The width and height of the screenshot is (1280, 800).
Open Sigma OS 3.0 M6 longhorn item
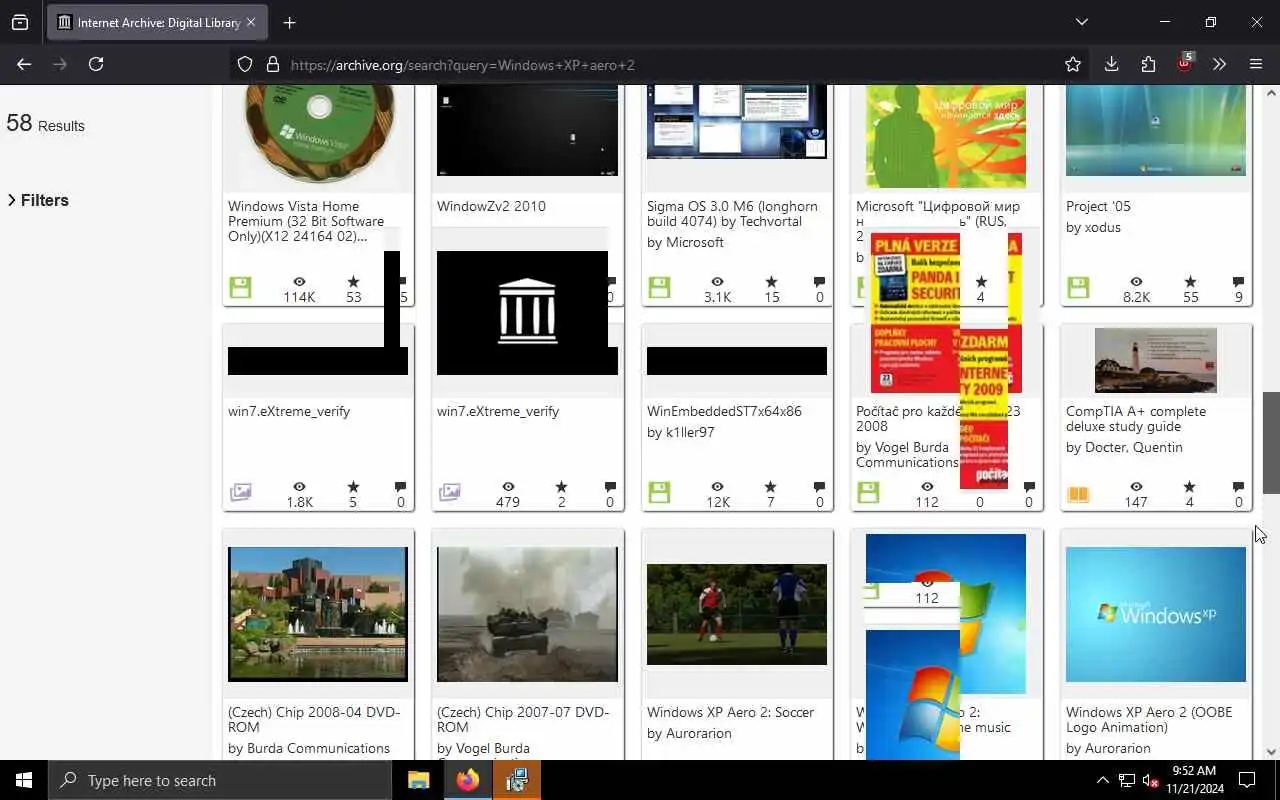click(x=732, y=214)
